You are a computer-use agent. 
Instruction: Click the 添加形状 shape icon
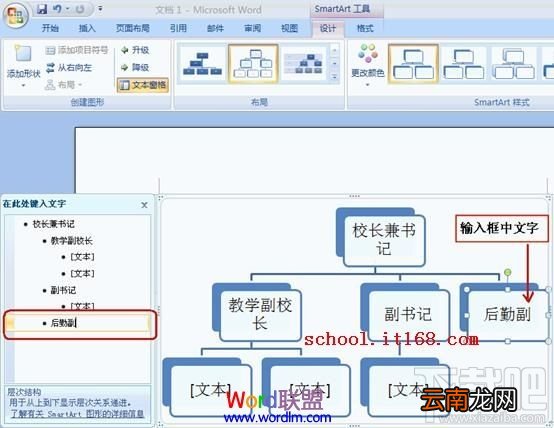[23, 54]
